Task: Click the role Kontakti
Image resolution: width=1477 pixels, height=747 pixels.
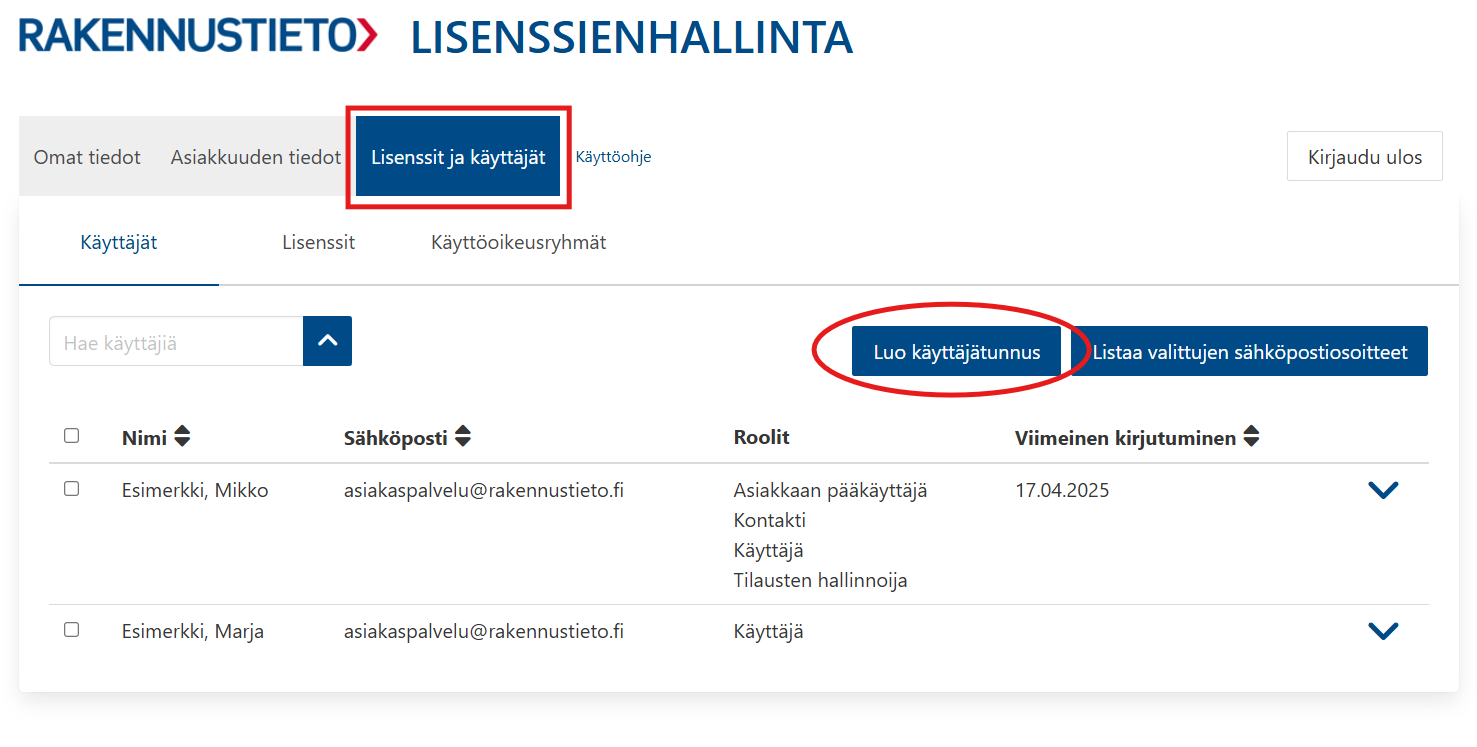Action: 770,521
